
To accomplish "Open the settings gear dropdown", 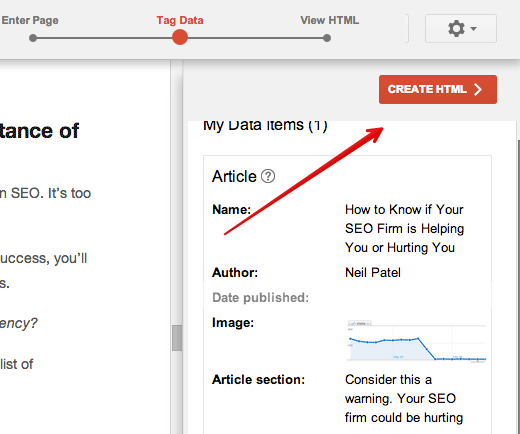I will (x=461, y=29).
